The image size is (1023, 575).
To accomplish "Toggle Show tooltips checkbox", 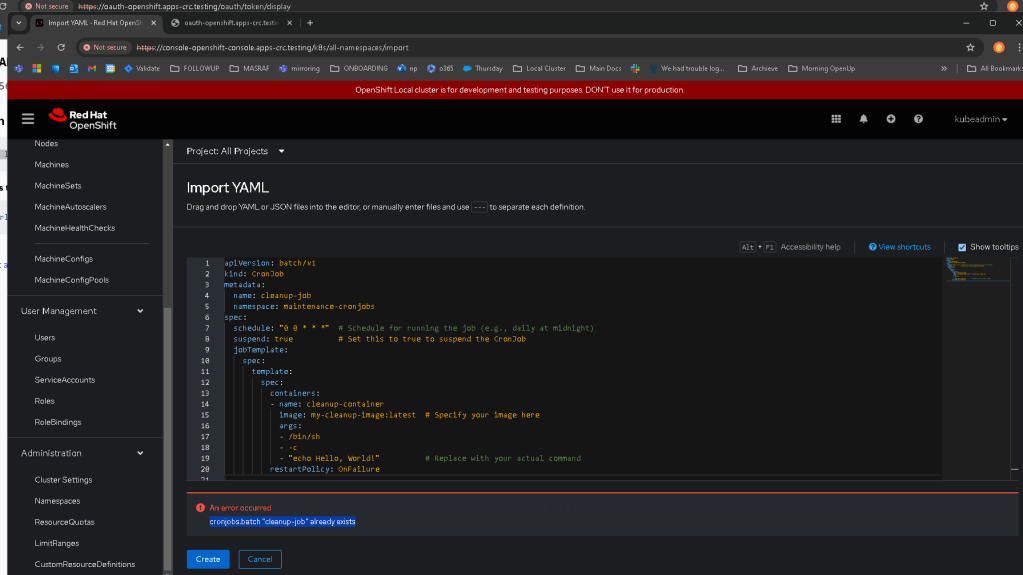I will point(962,247).
